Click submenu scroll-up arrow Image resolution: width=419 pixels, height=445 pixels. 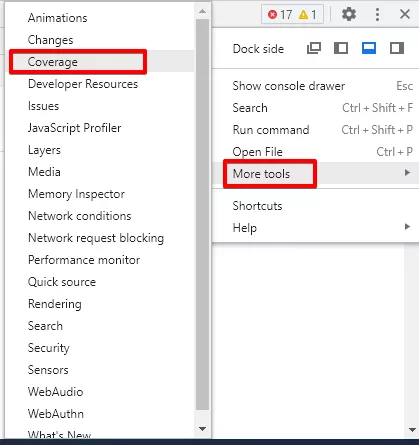202,11
